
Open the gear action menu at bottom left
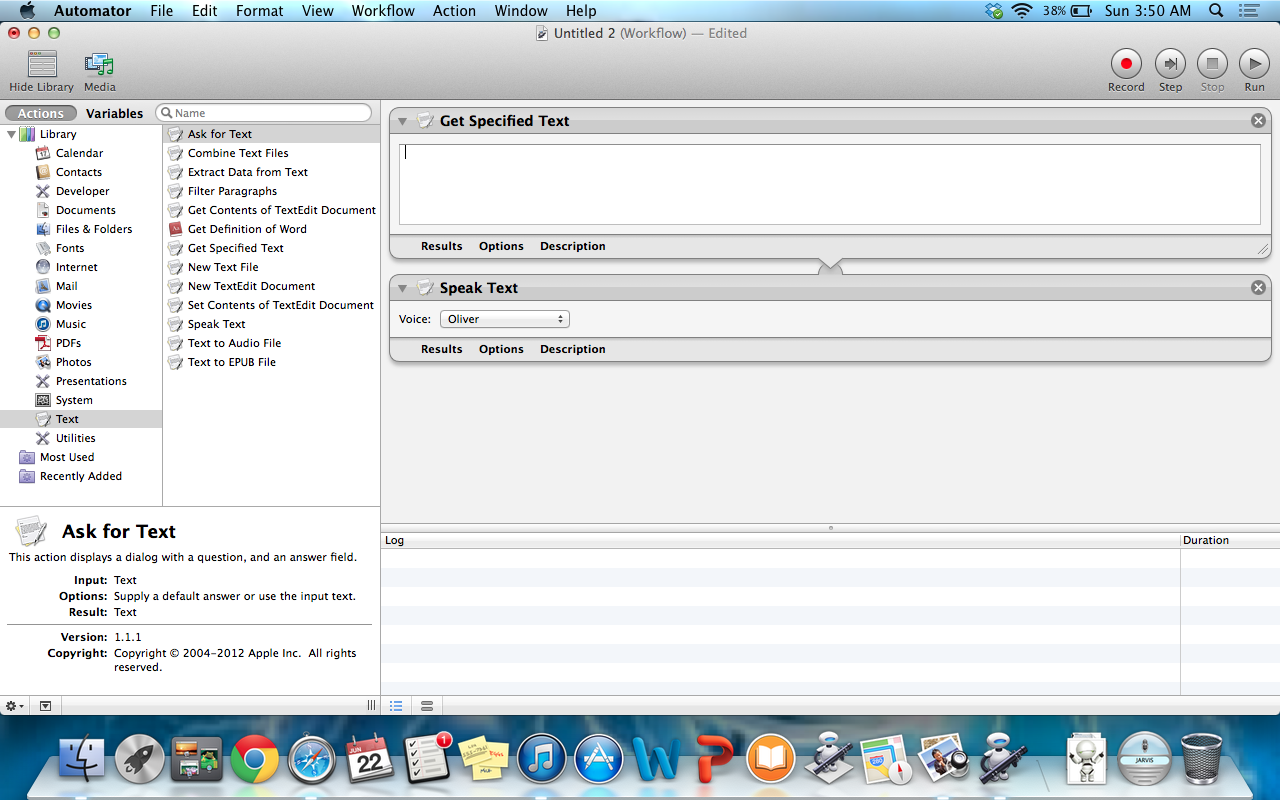[15, 706]
